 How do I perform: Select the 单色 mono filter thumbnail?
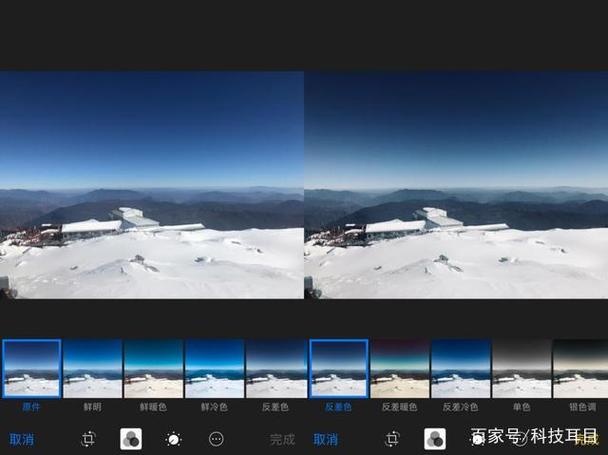pyautogui.click(x=522, y=368)
